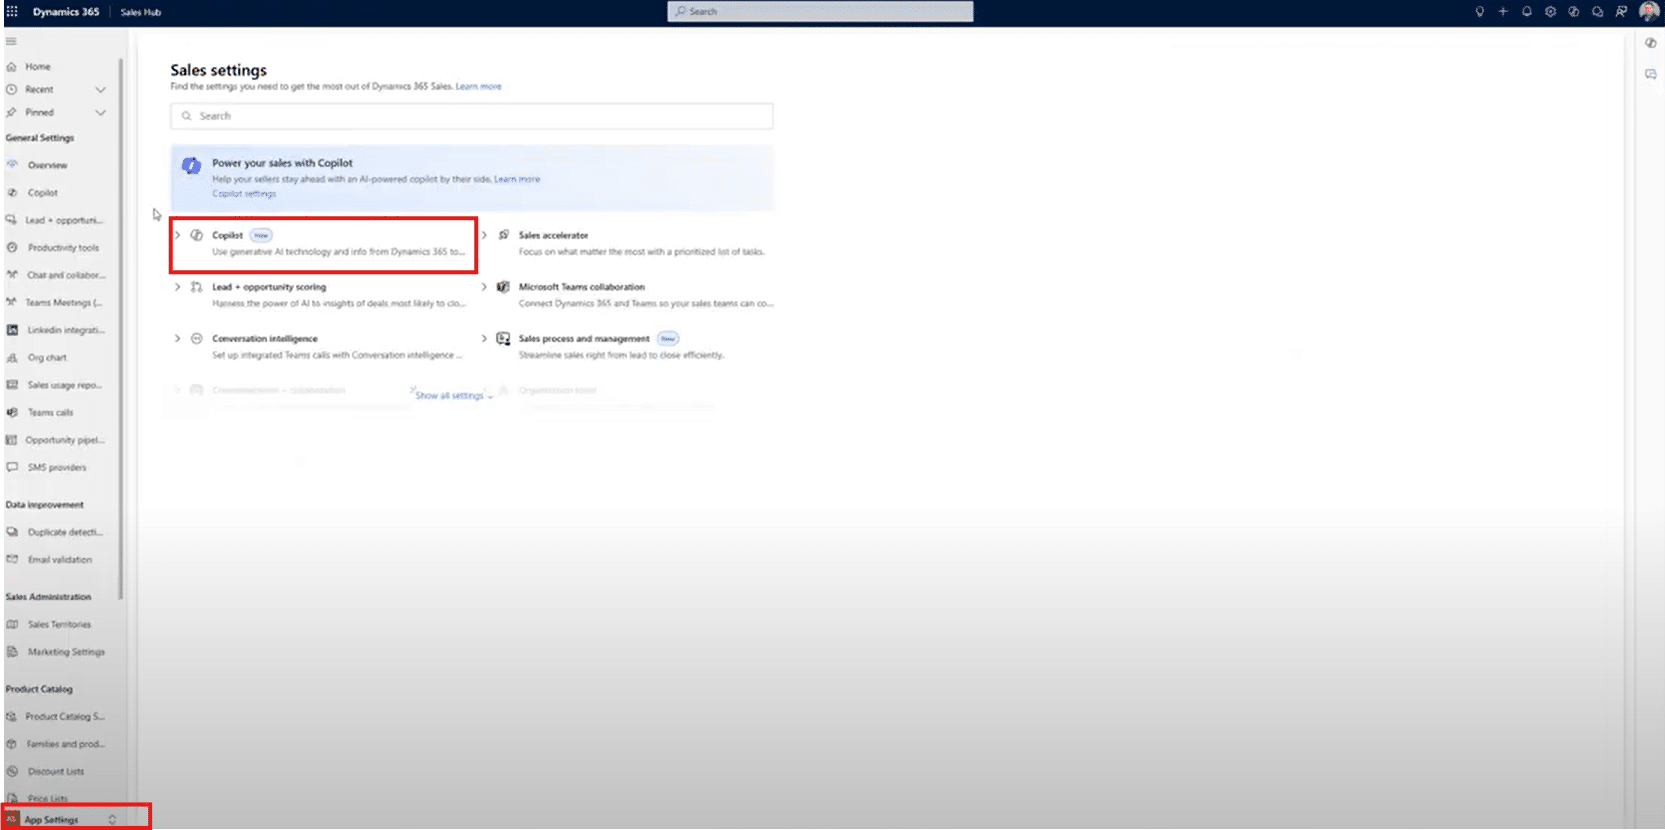Viewport: 1665px width, 830px height.
Task: Click Sales process and management card icon
Action: [x=504, y=339]
